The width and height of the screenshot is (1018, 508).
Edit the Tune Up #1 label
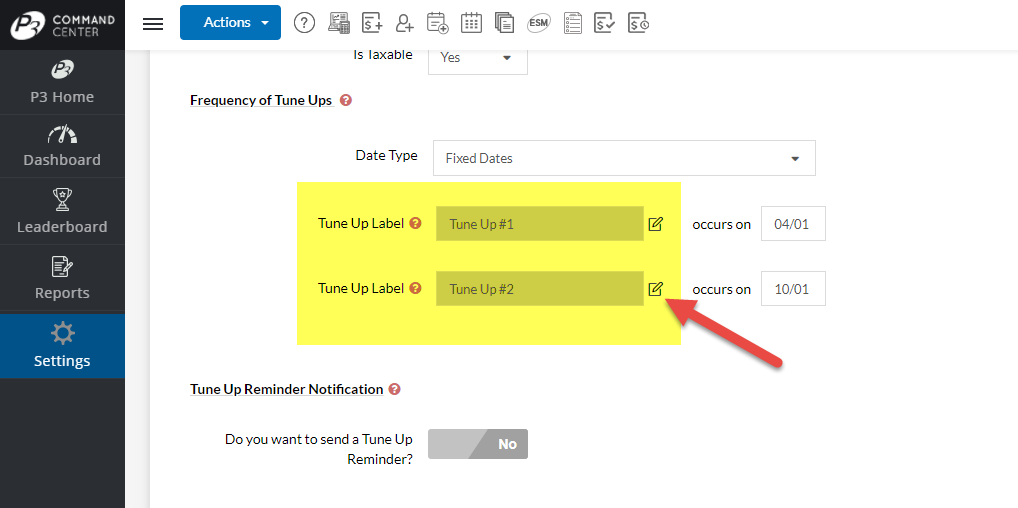pos(655,224)
